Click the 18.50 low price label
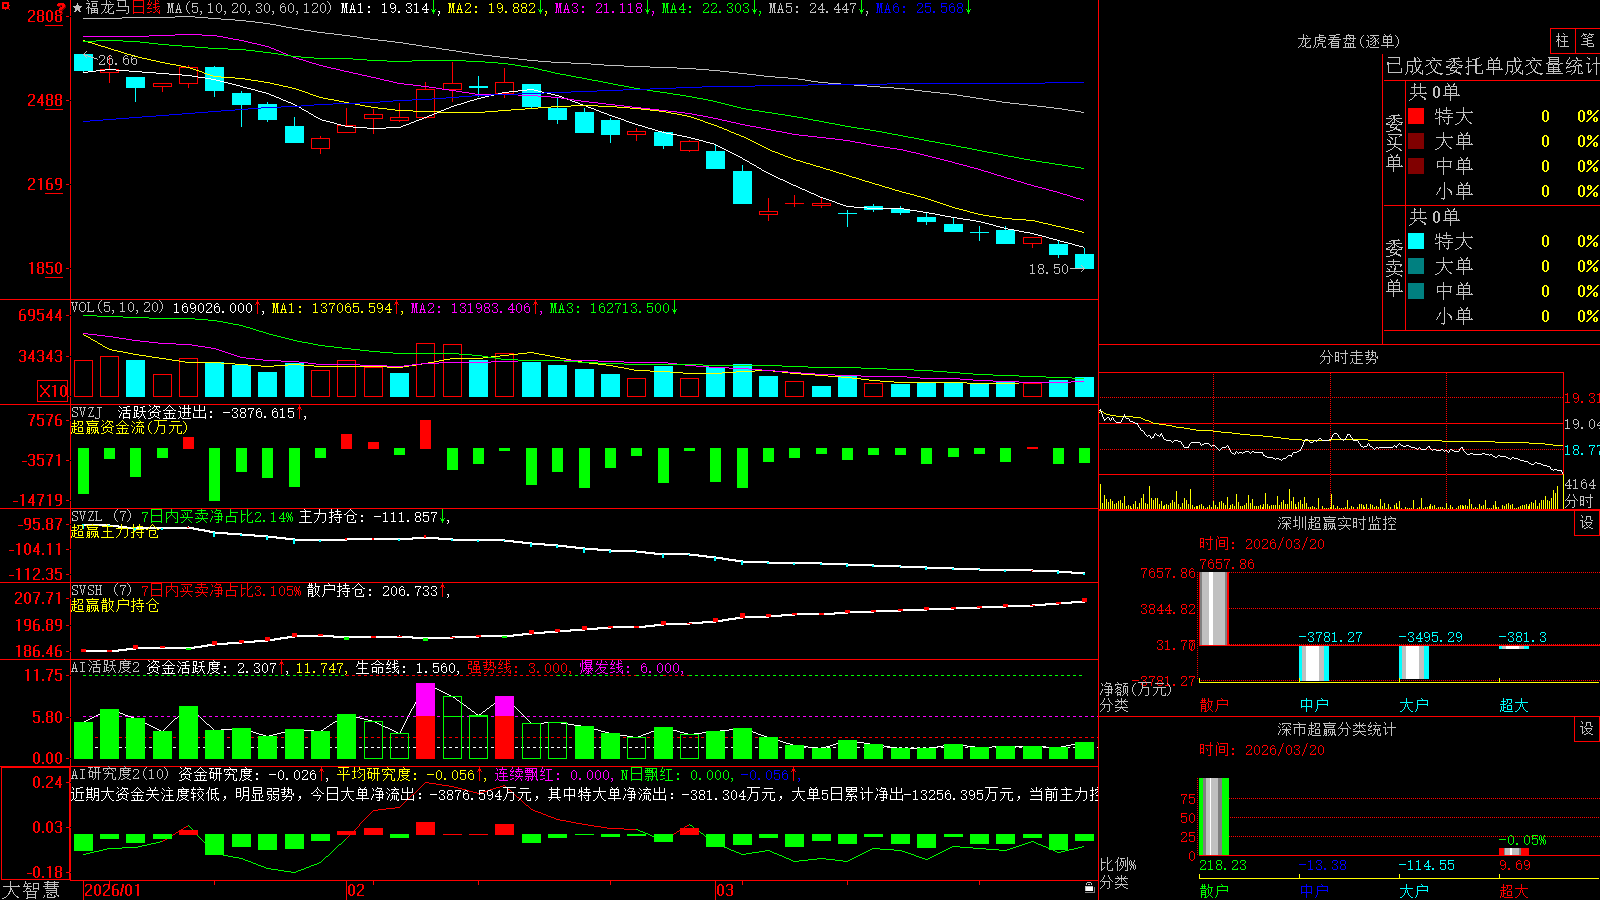 click(x=1049, y=269)
